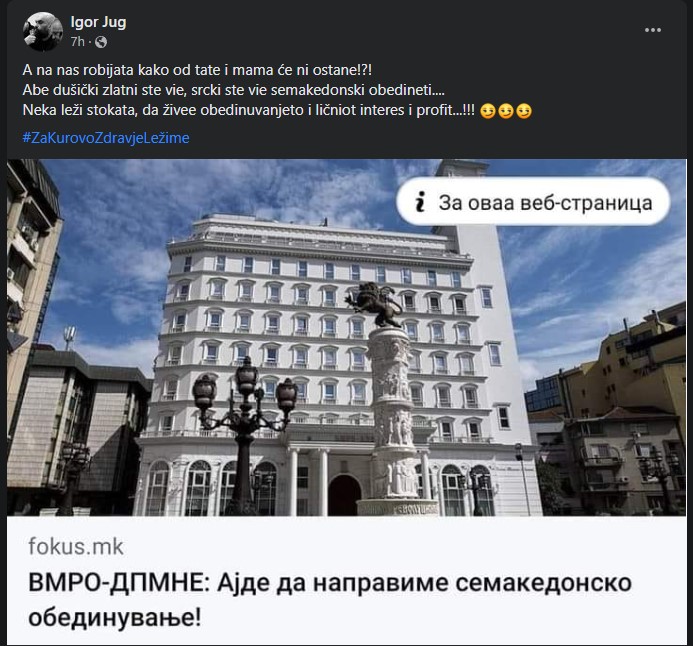Follow the #ZaKurovoZdravjeLežime hashtag
The height and width of the screenshot is (646, 693).
pyautogui.click(x=106, y=138)
